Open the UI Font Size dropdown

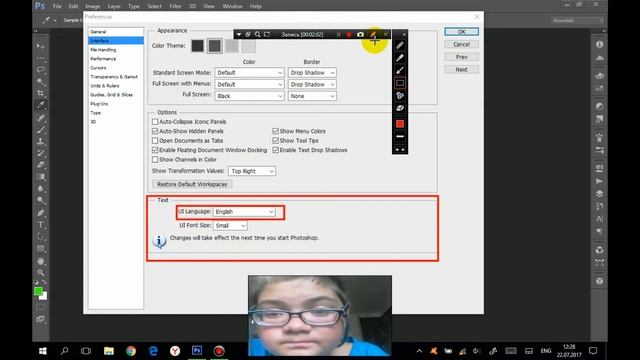coord(230,225)
